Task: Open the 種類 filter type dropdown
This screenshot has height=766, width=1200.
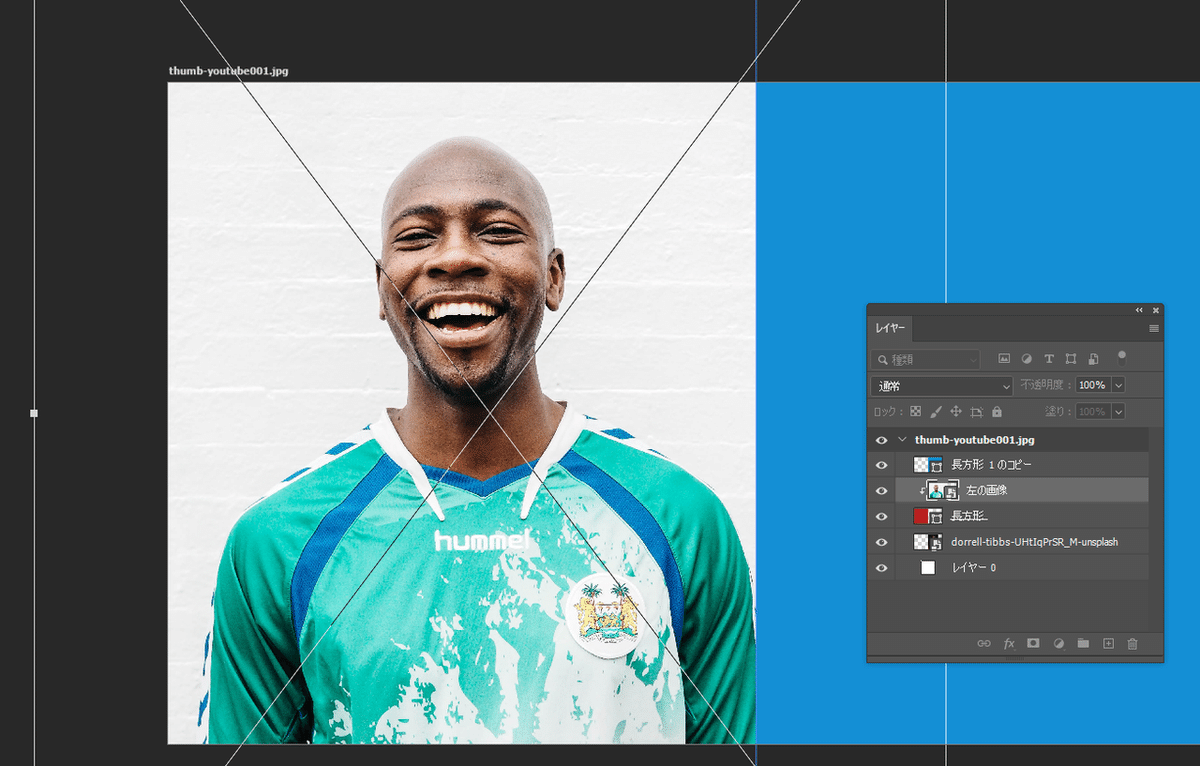Action: click(x=925, y=359)
